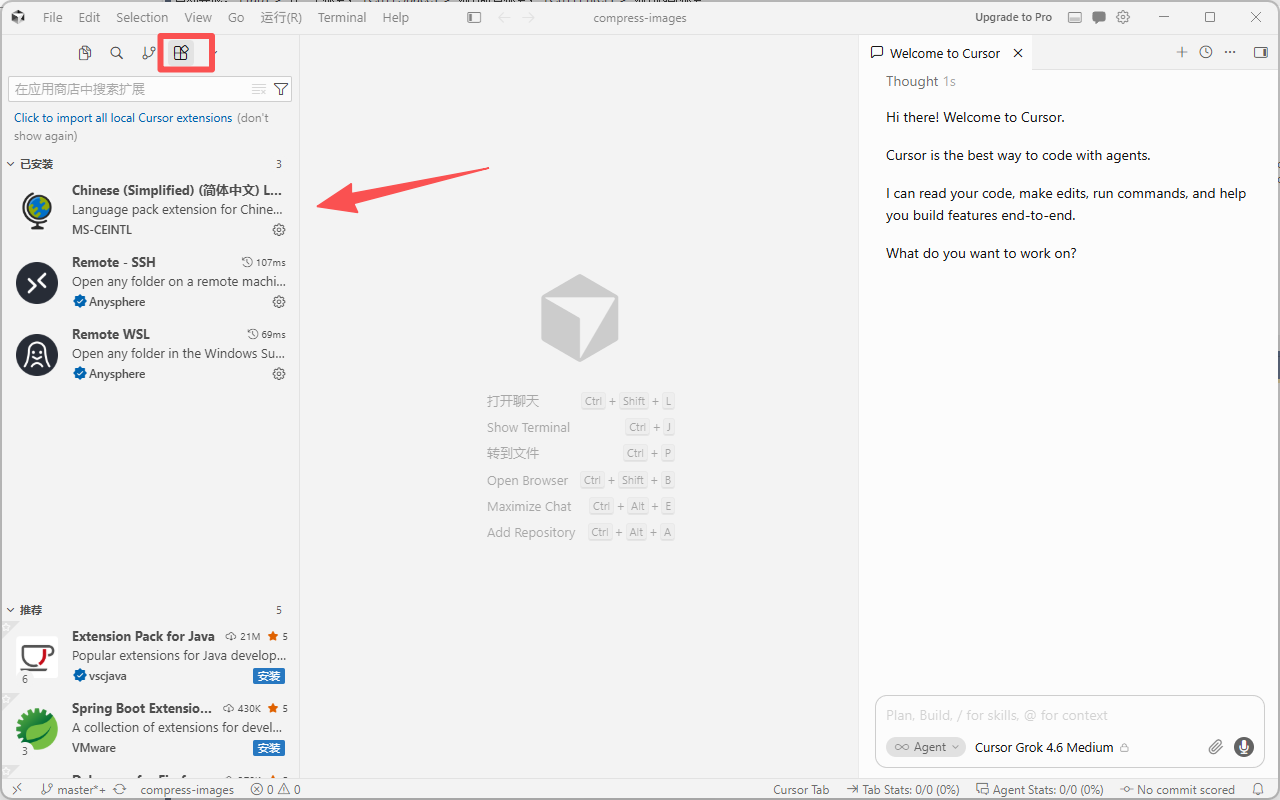Open Agent Stats in the status bar
Image resolution: width=1280 pixels, height=800 pixels.
point(1039,789)
